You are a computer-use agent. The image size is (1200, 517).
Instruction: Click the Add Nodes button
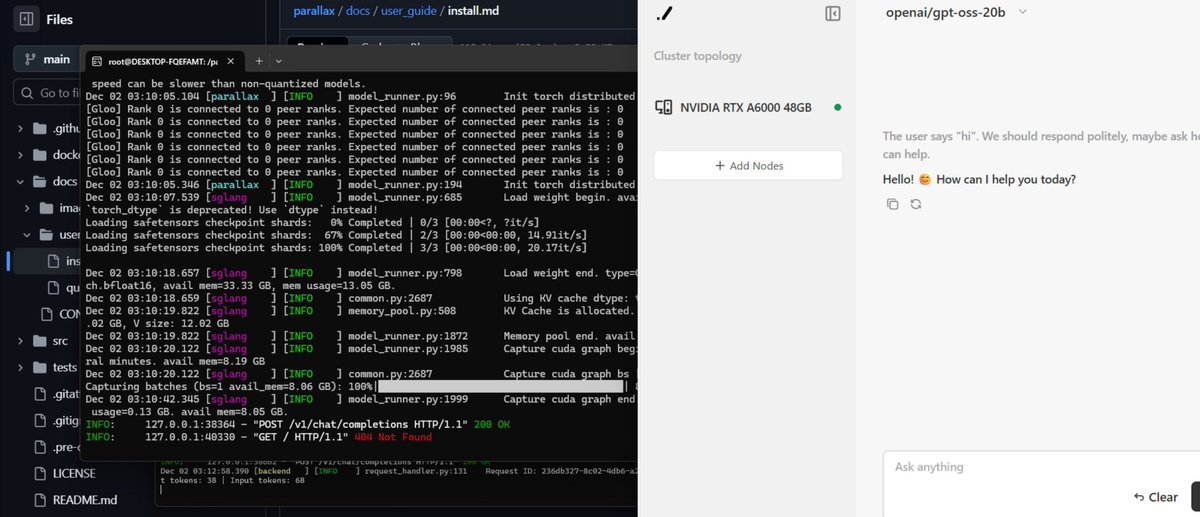tap(748, 165)
